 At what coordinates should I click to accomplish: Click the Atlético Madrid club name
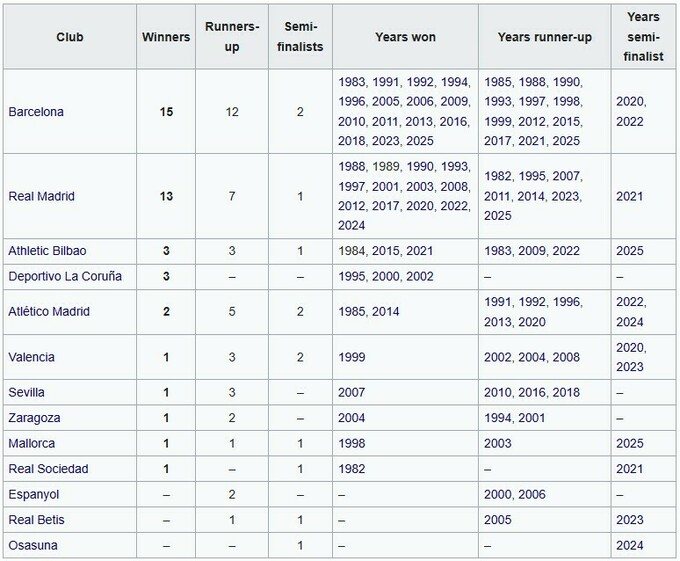point(48,312)
